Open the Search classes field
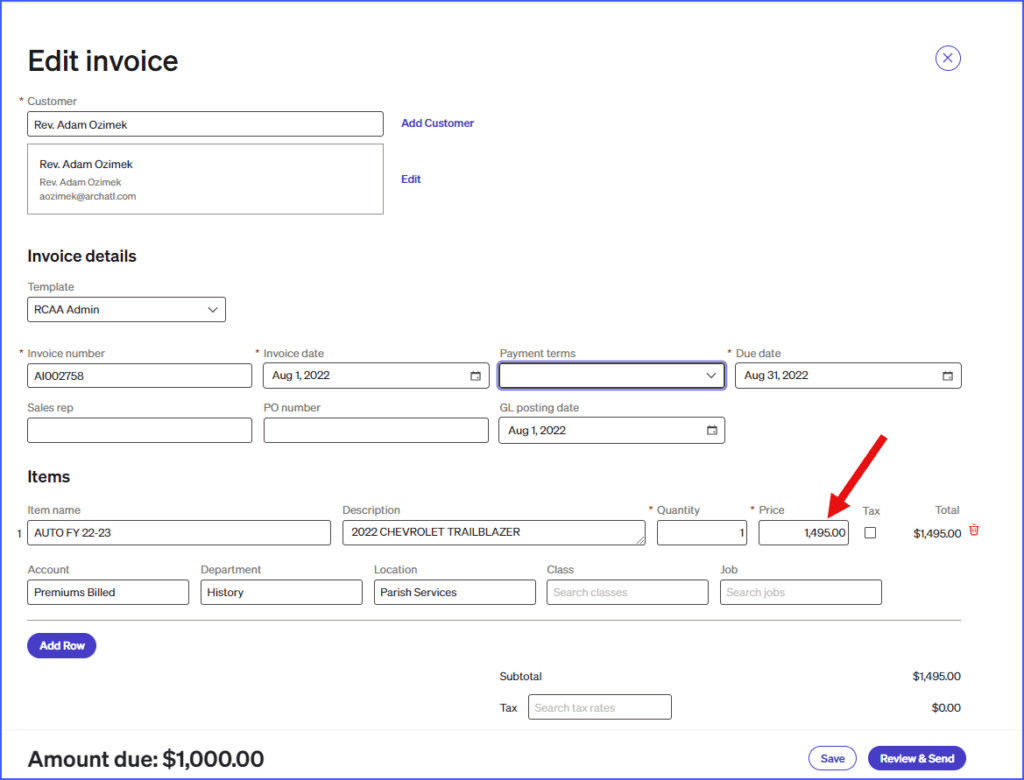 (x=627, y=593)
